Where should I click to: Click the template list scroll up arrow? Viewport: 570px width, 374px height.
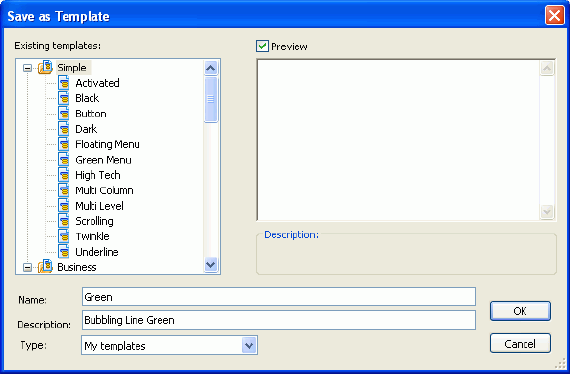211,68
